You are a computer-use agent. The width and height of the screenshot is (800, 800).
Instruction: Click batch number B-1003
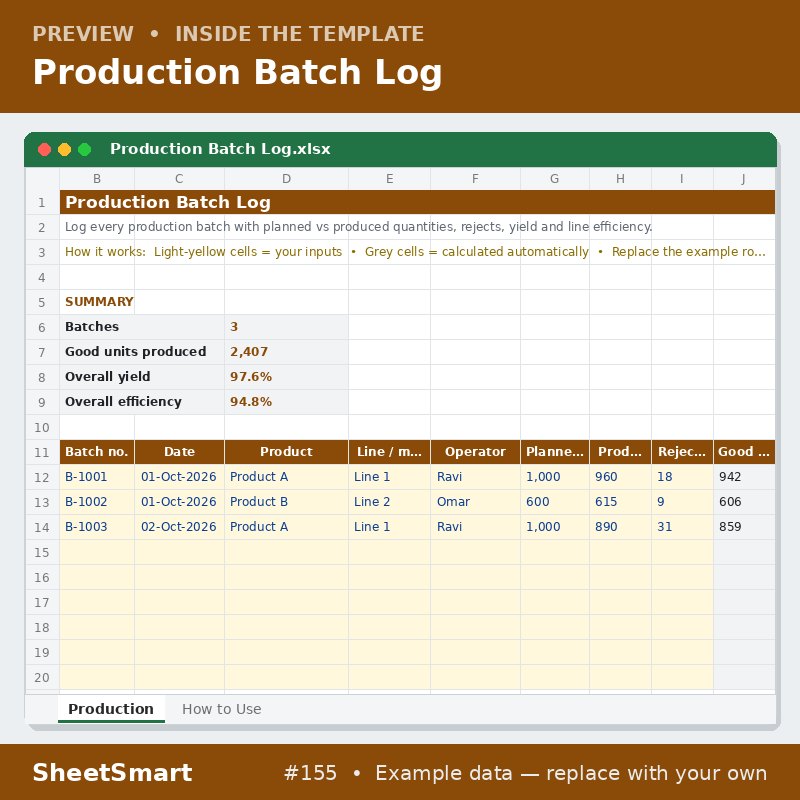tap(97, 527)
